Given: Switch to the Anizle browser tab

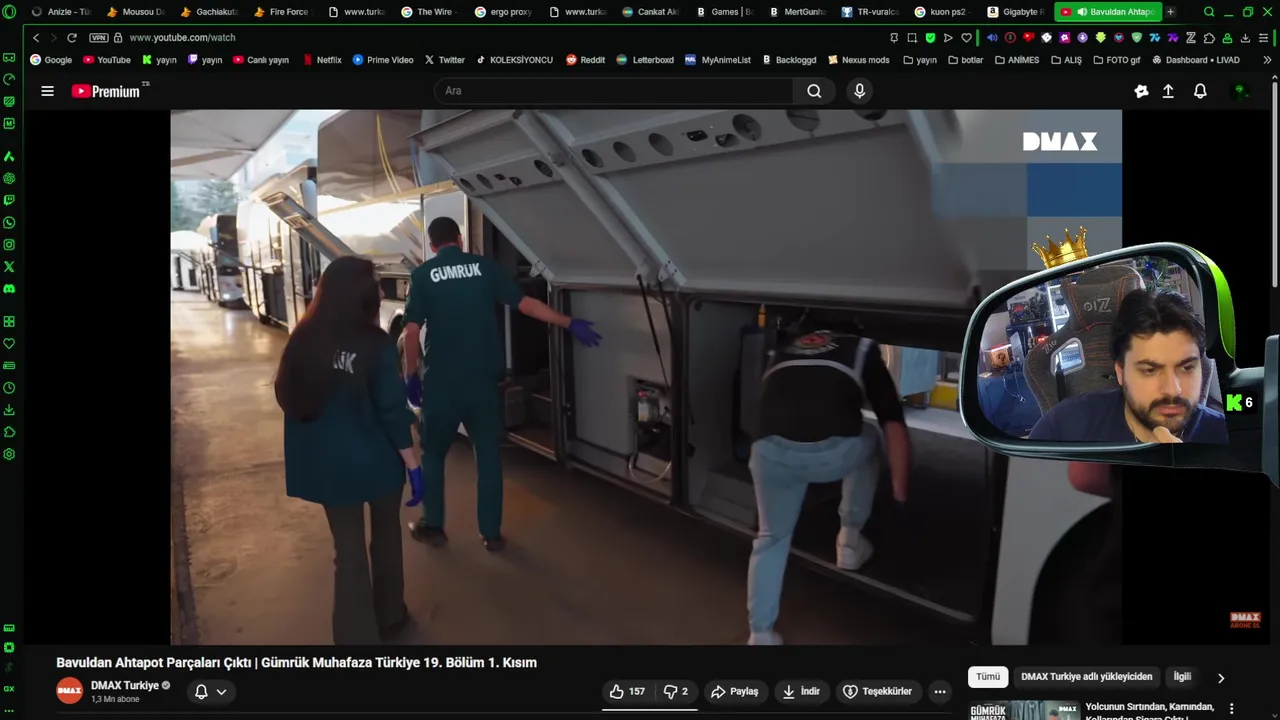Looking at the screenshot, I should click(x=62, y=12).
